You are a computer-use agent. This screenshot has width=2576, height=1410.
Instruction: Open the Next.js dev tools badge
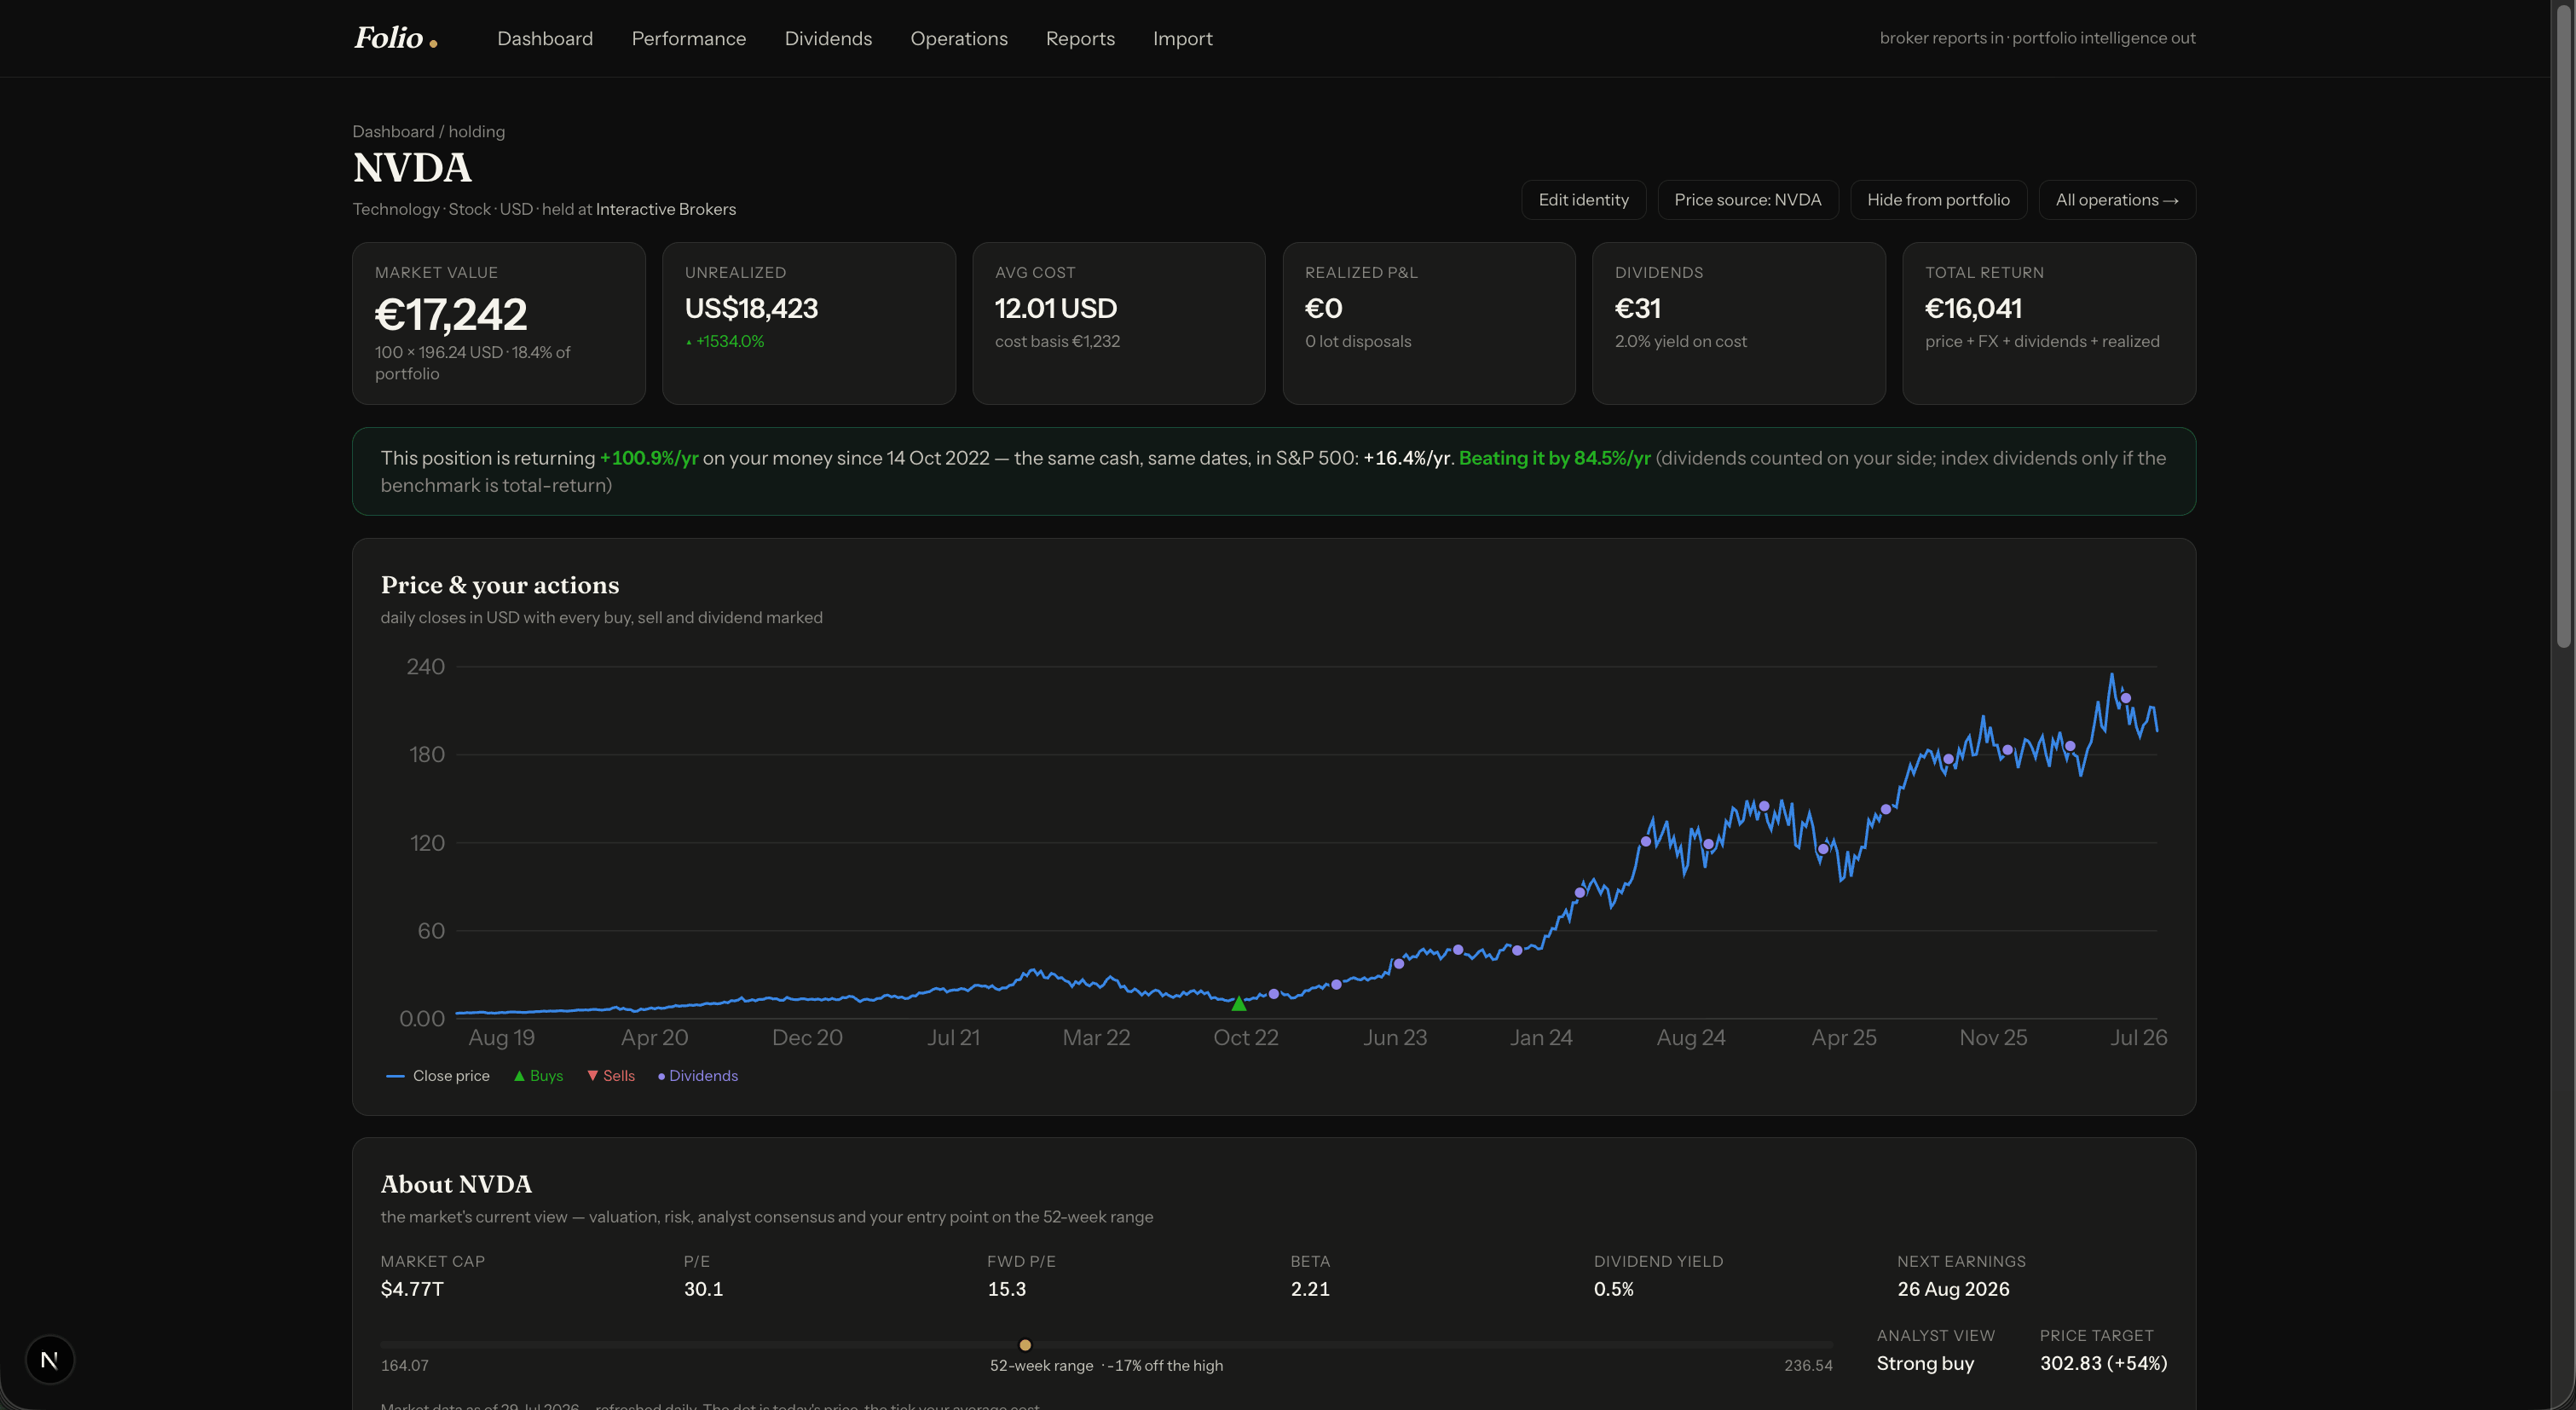[x=49, y=1360]
